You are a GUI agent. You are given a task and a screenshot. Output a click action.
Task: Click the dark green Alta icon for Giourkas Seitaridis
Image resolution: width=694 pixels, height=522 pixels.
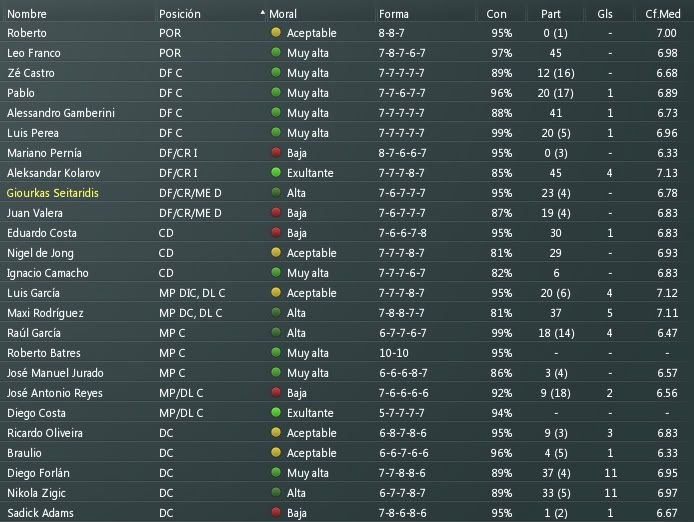click(276, 192)
